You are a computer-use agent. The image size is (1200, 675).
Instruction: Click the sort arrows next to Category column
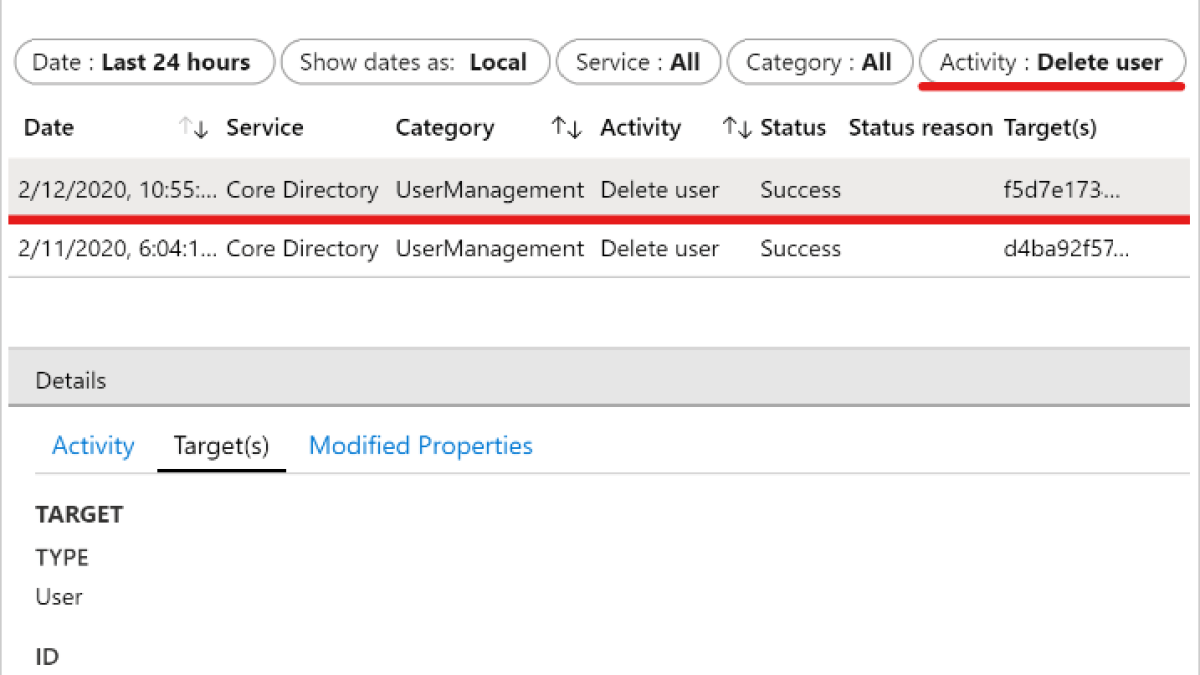566,128
